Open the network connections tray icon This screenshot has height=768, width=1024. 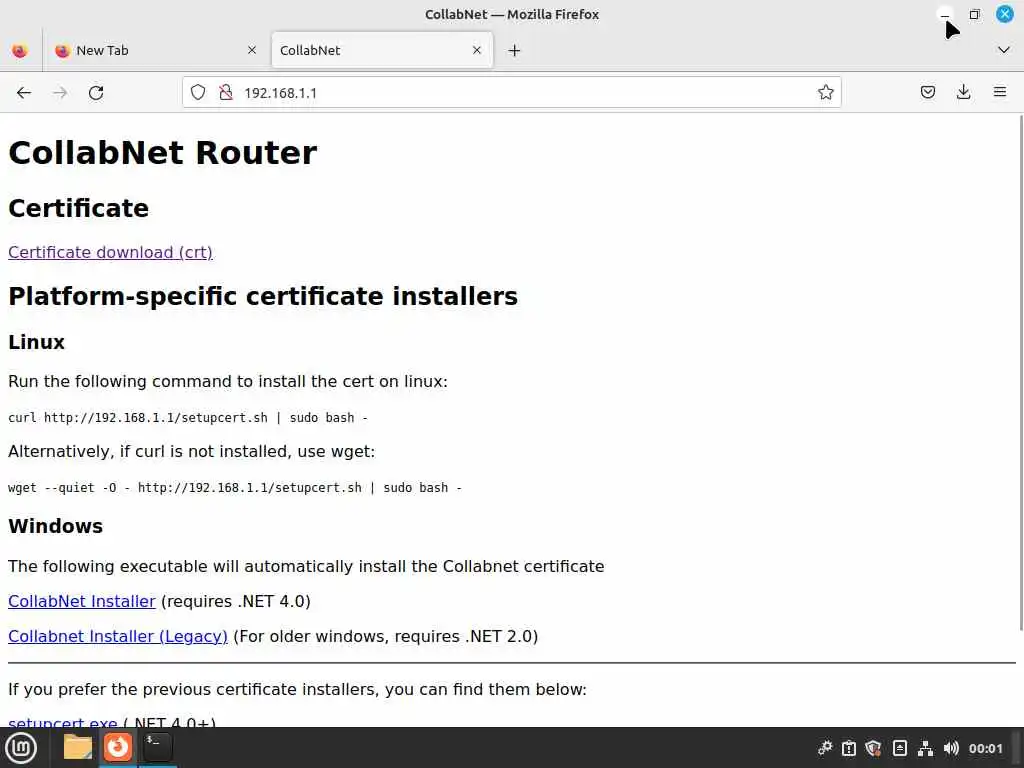pyautogui.click(x=925, y=748)
